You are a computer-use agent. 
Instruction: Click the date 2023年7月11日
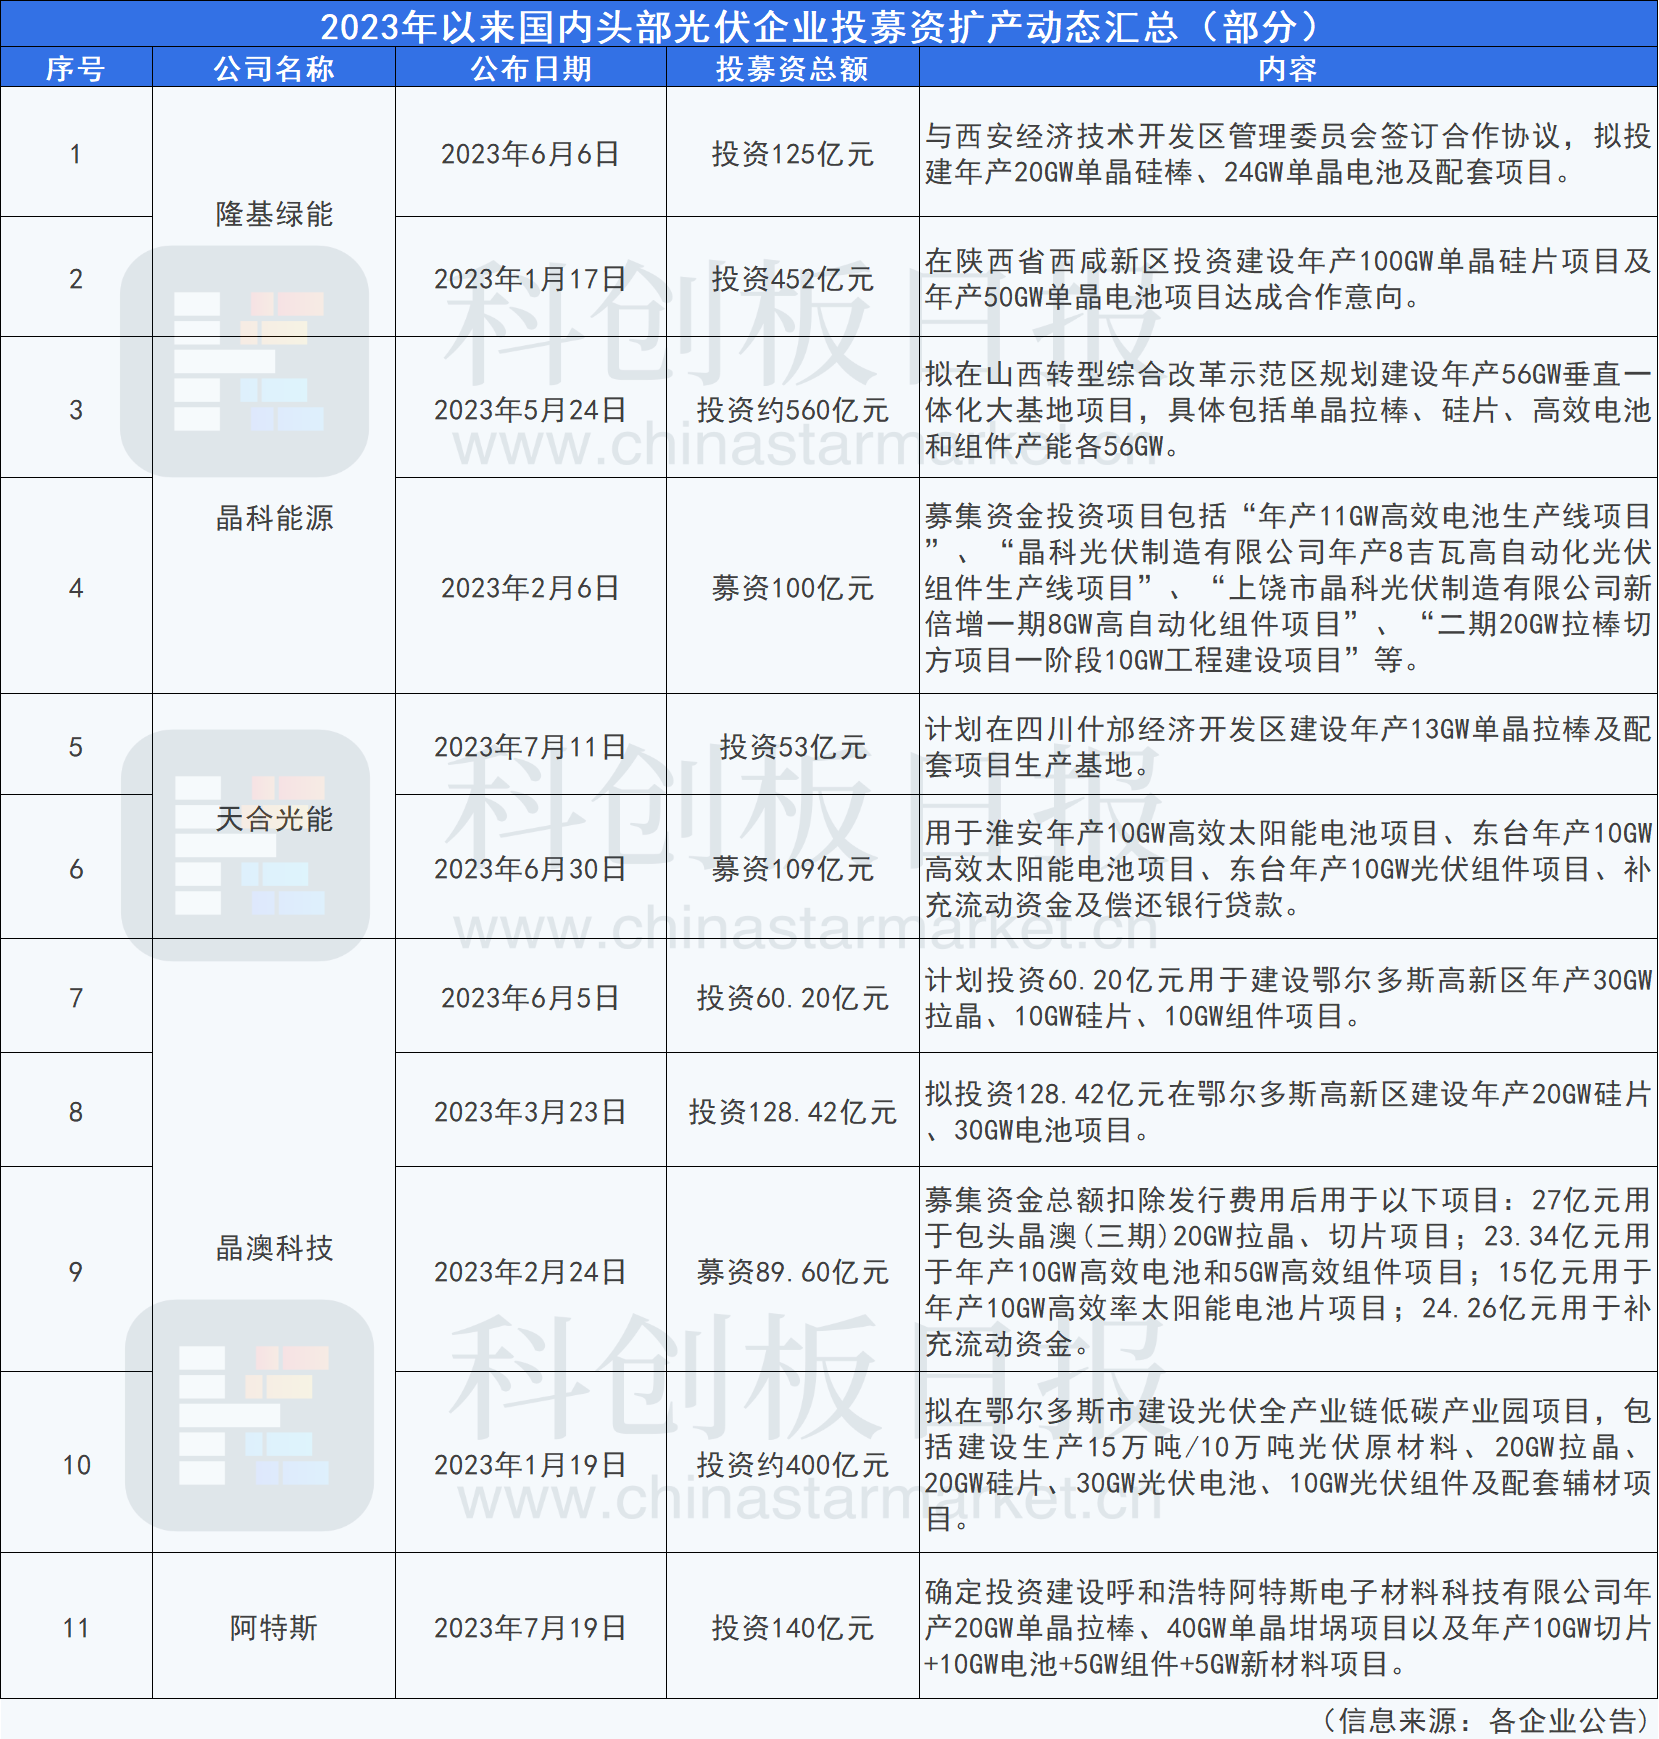[531, 746]
